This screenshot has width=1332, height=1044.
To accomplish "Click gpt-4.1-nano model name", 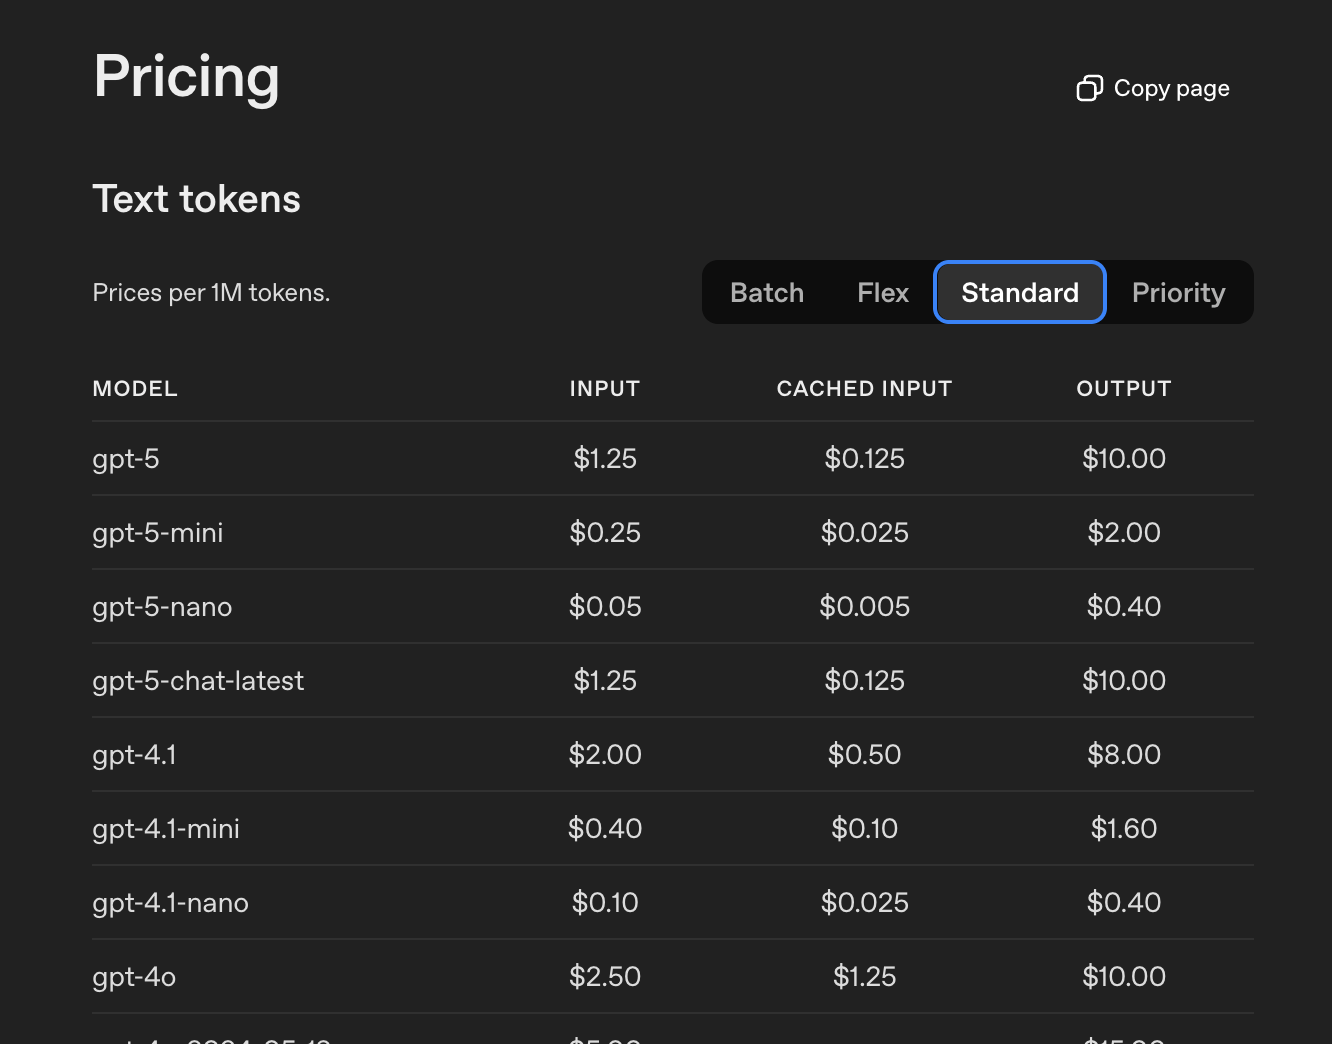I will pyautogui.click(x=171, y=903).
